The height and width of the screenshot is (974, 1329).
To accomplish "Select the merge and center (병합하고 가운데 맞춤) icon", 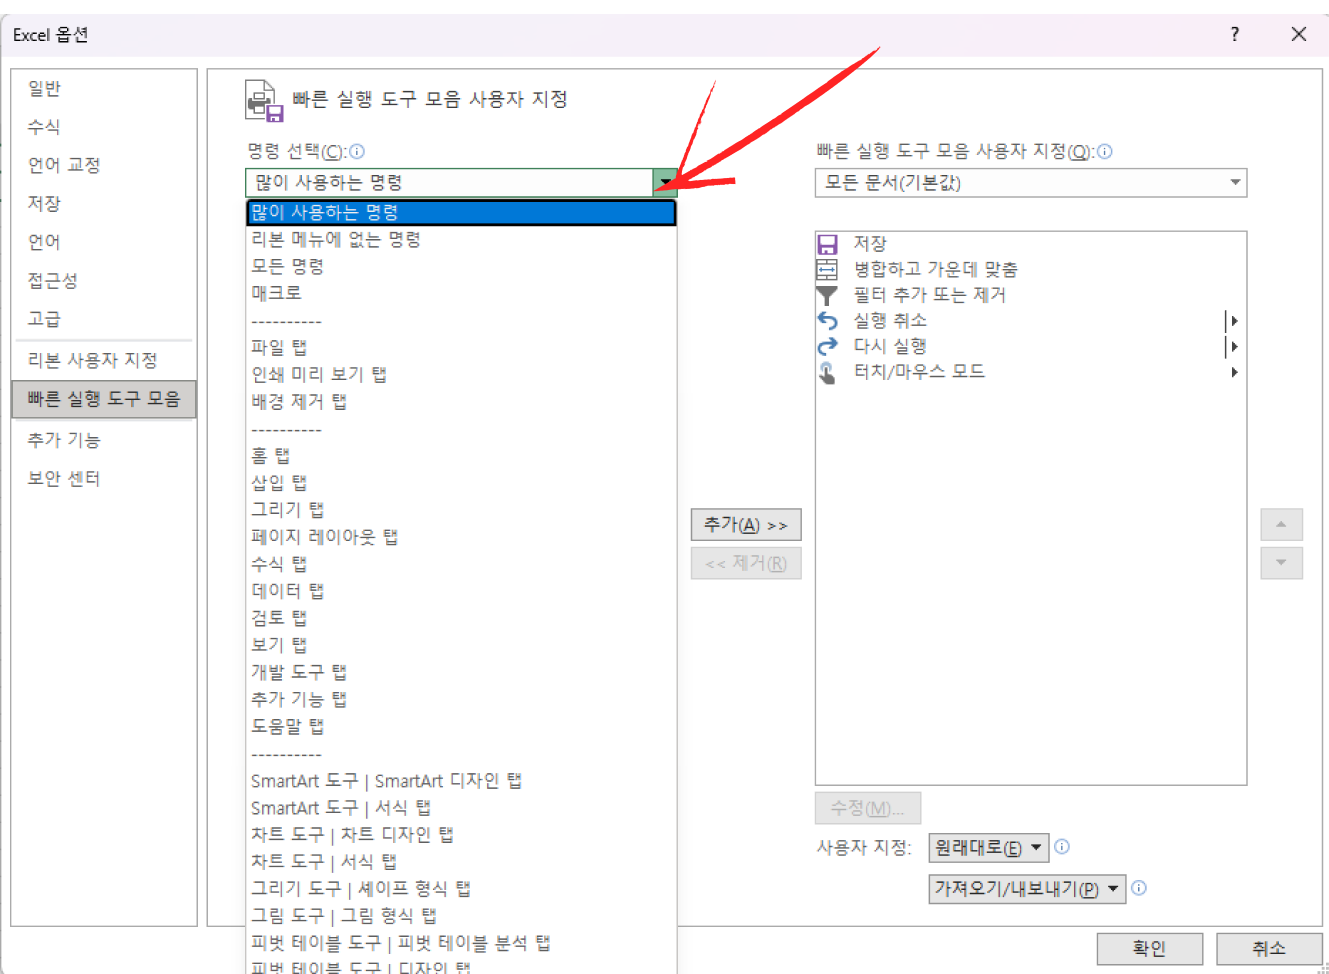I will pyautogui.click(x=827, y=269).
